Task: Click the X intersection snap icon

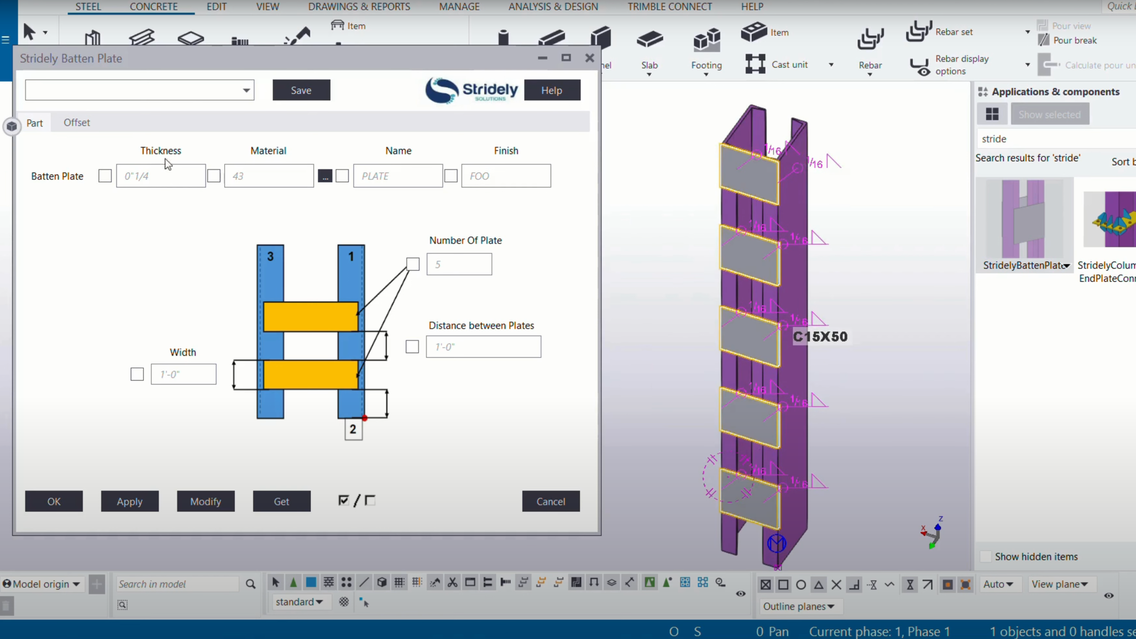Action: tap(836, 585)
